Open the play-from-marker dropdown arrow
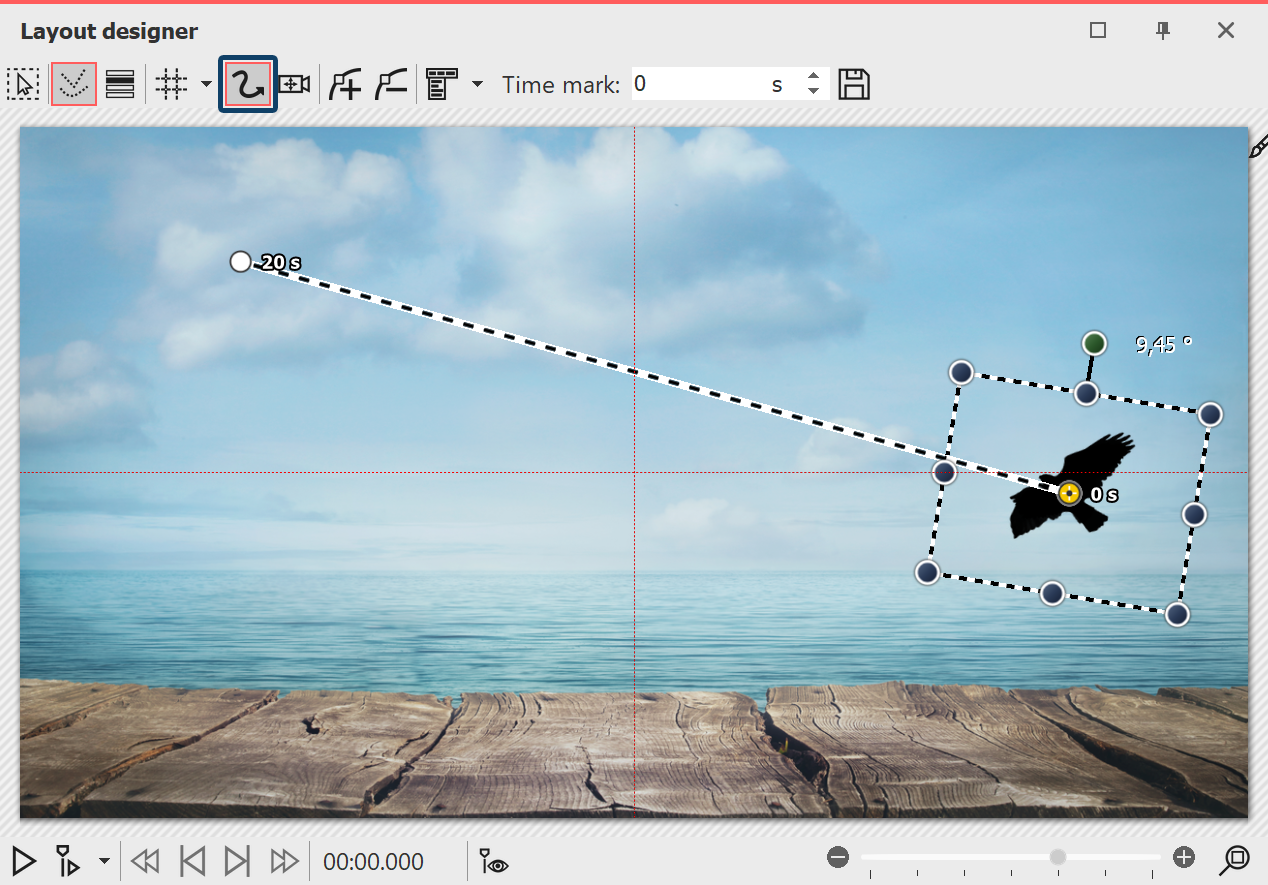1268x885 pixels. pyautogui.click(x=104, y=860)
